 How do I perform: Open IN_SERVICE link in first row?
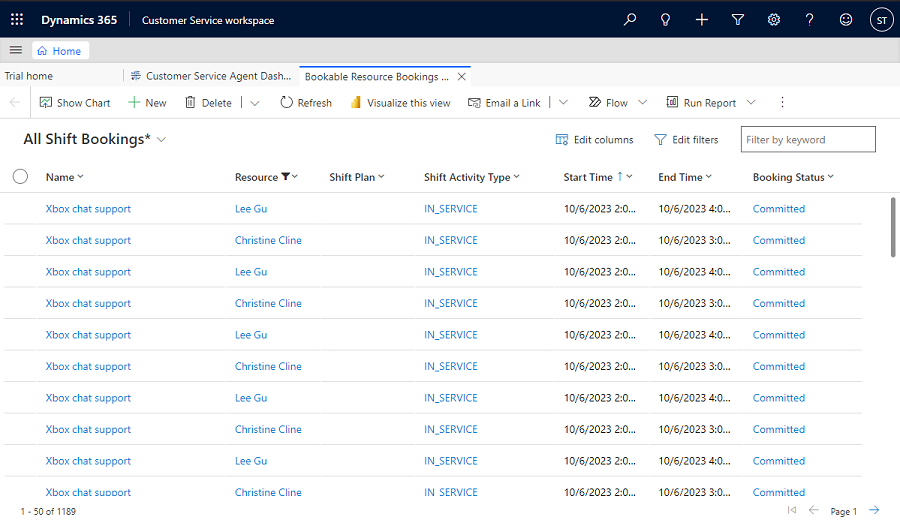[451, 208]
